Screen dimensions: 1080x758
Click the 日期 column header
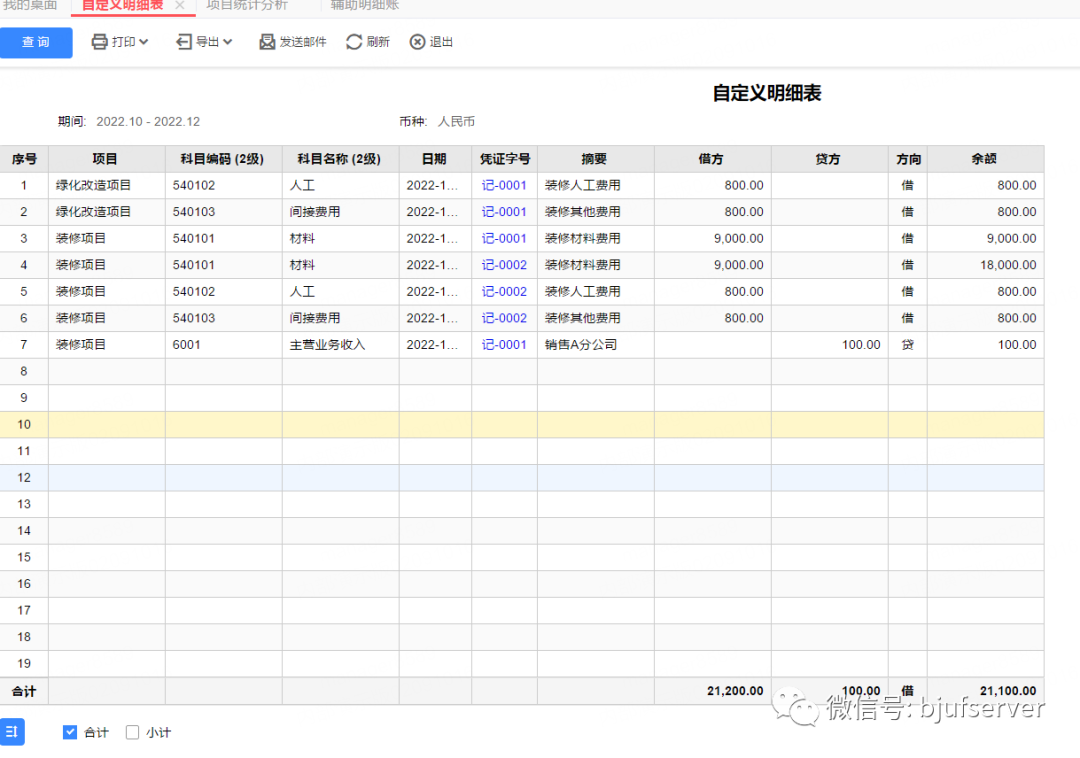435,159
